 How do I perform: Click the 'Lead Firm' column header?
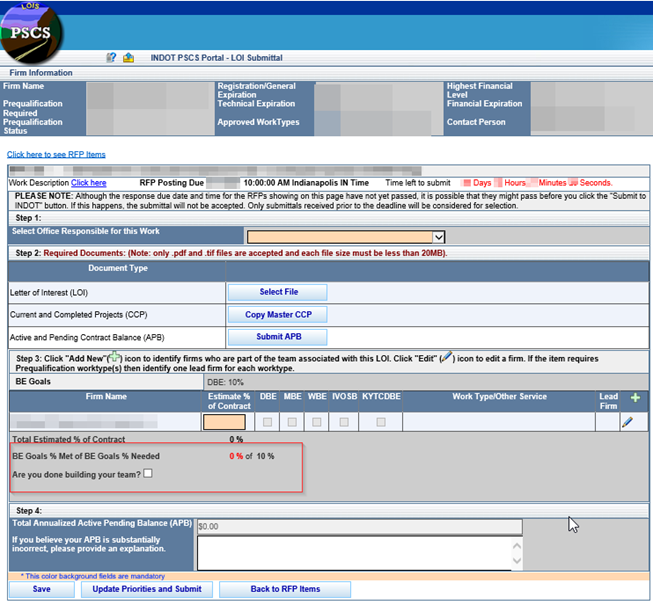coord(608,401)
